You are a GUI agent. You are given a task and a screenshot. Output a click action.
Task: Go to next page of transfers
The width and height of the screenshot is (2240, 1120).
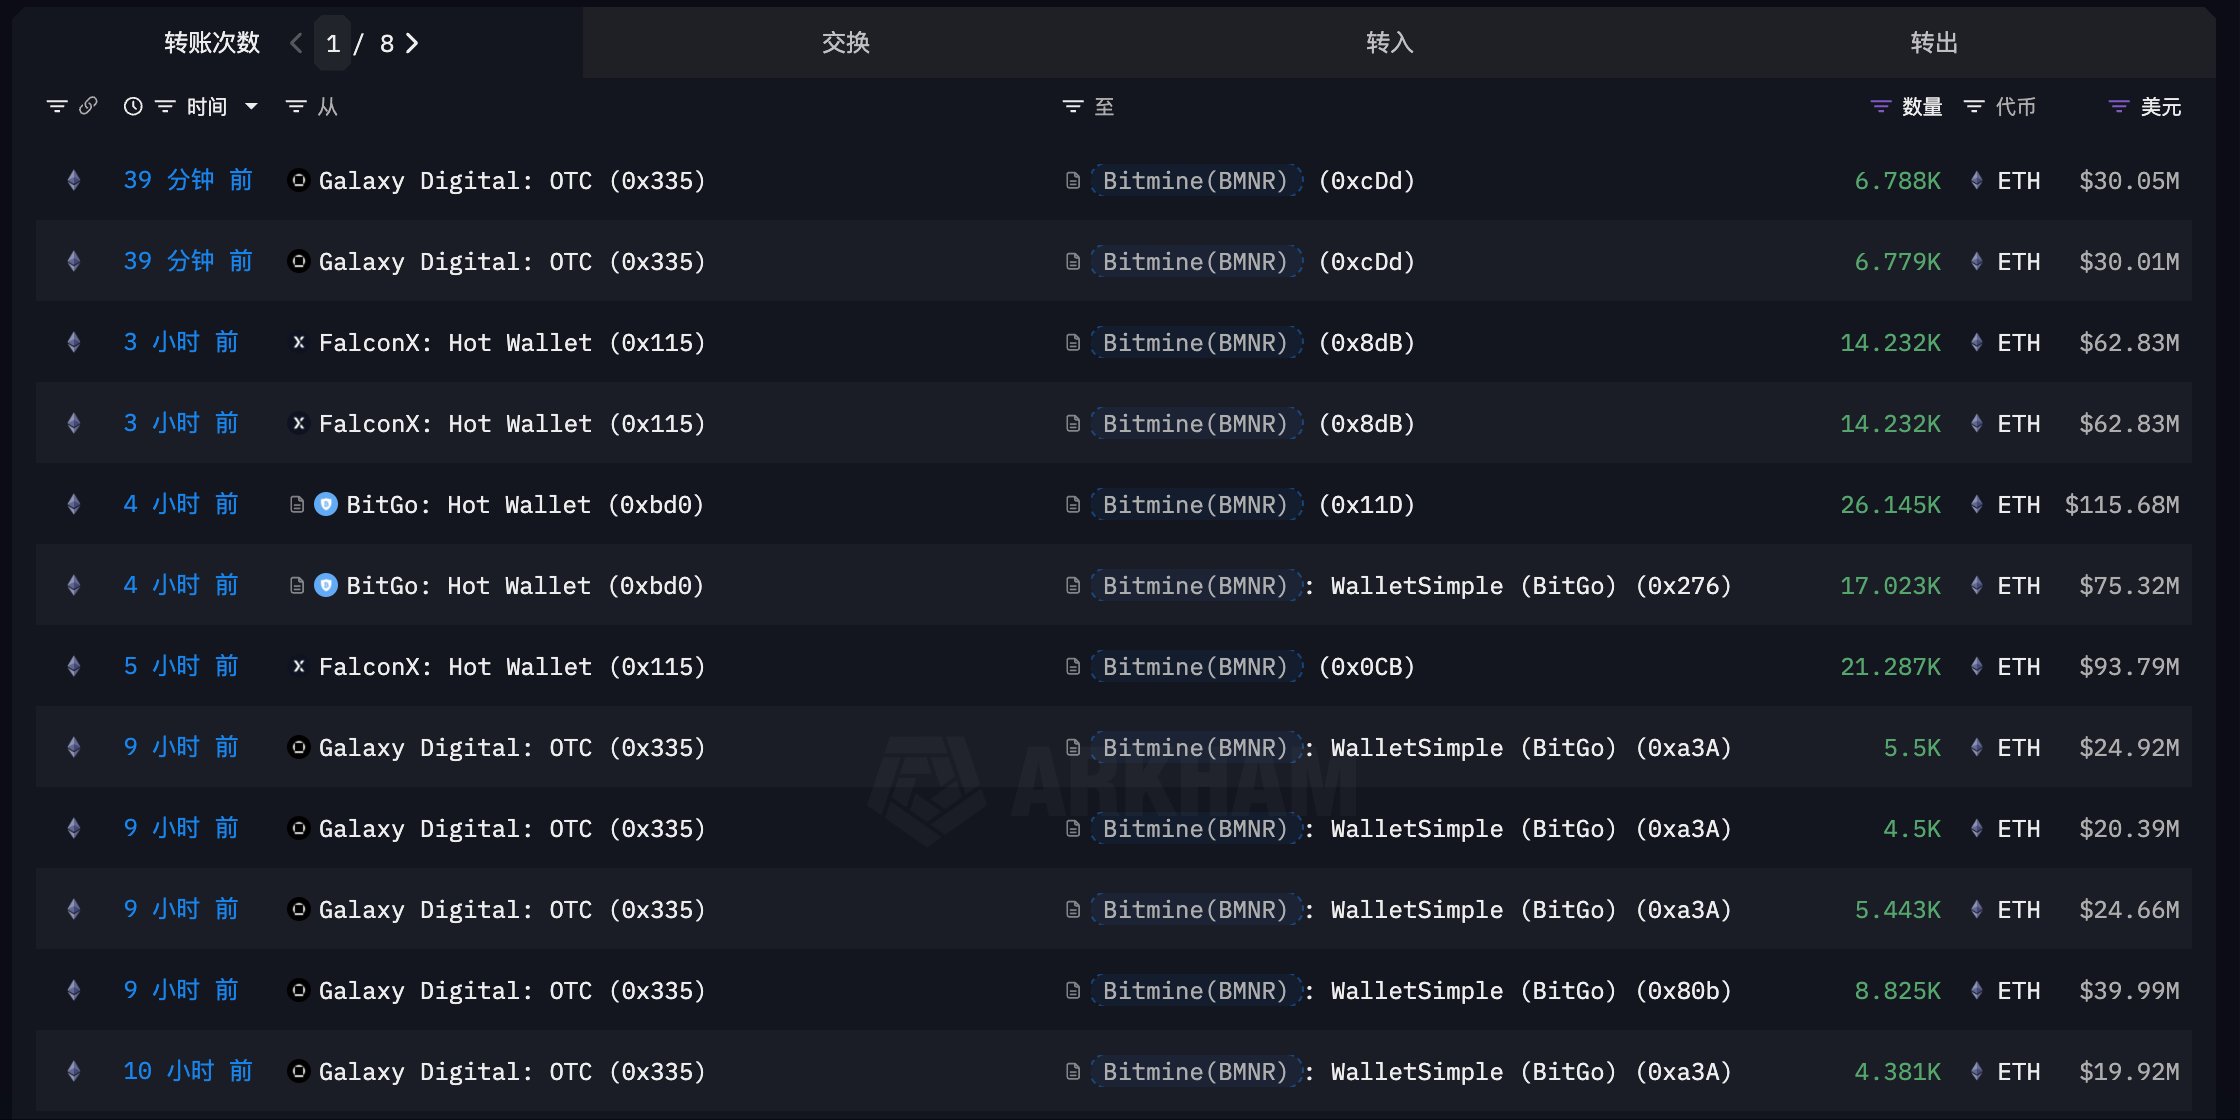tap(412, 43)
